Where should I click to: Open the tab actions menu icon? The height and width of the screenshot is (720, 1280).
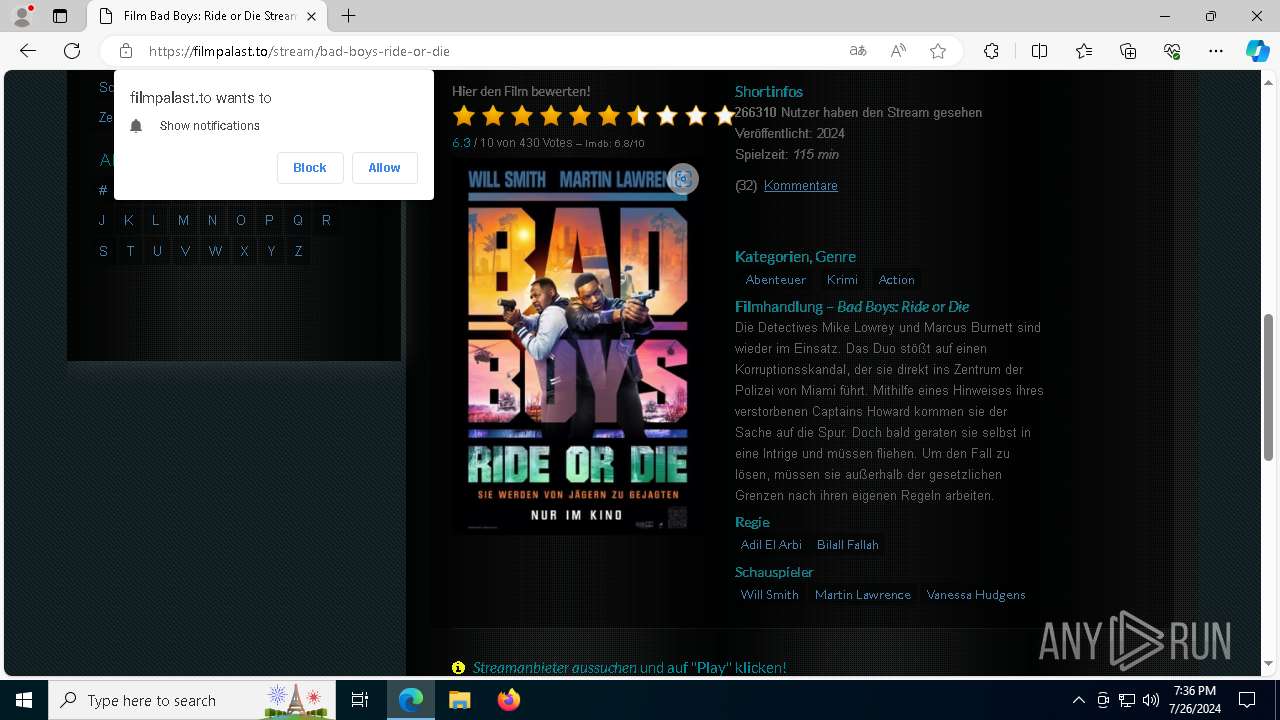point(60,16)
